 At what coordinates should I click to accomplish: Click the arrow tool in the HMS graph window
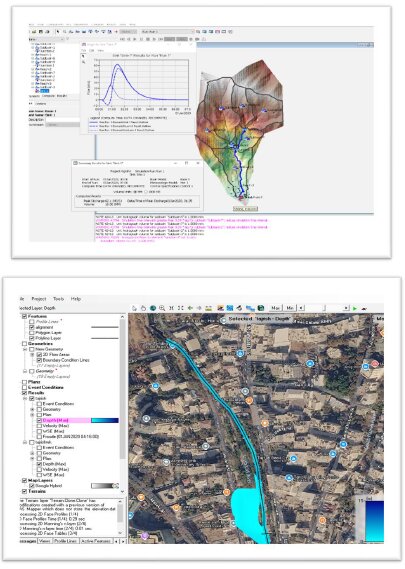(x=83, y=56)
